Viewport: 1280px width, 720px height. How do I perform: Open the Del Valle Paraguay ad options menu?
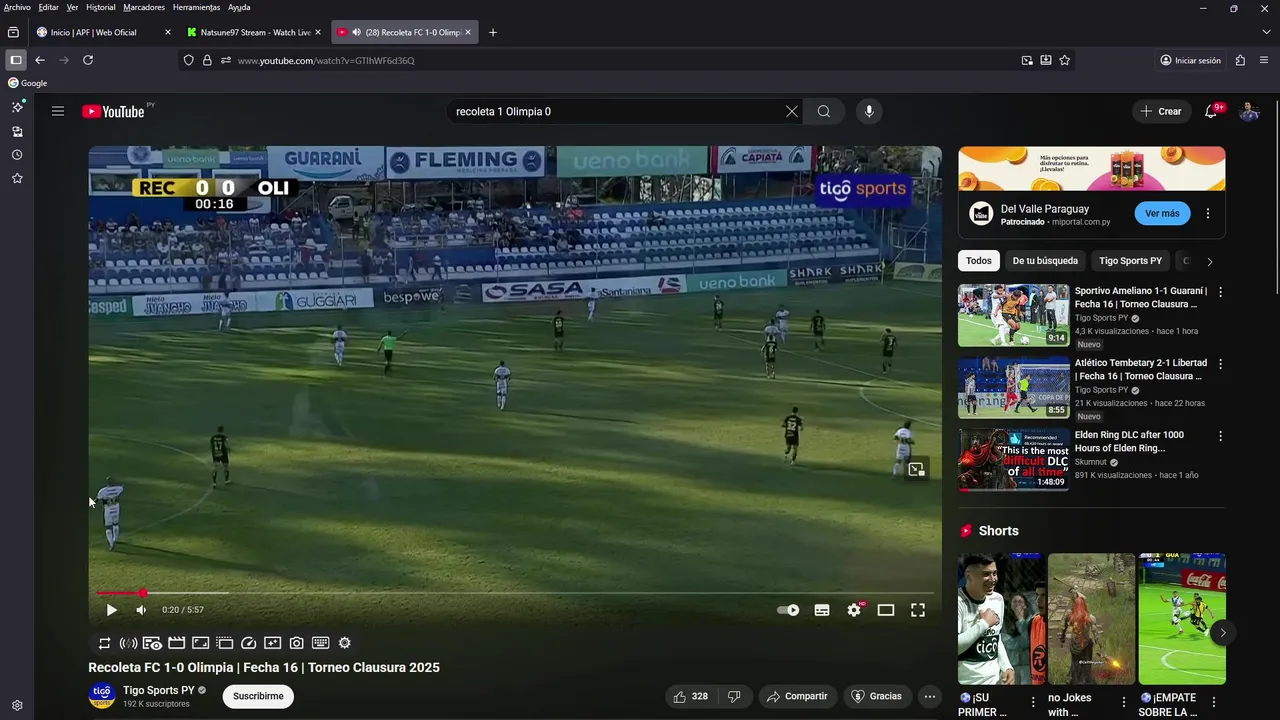[x=1208, y=213]
